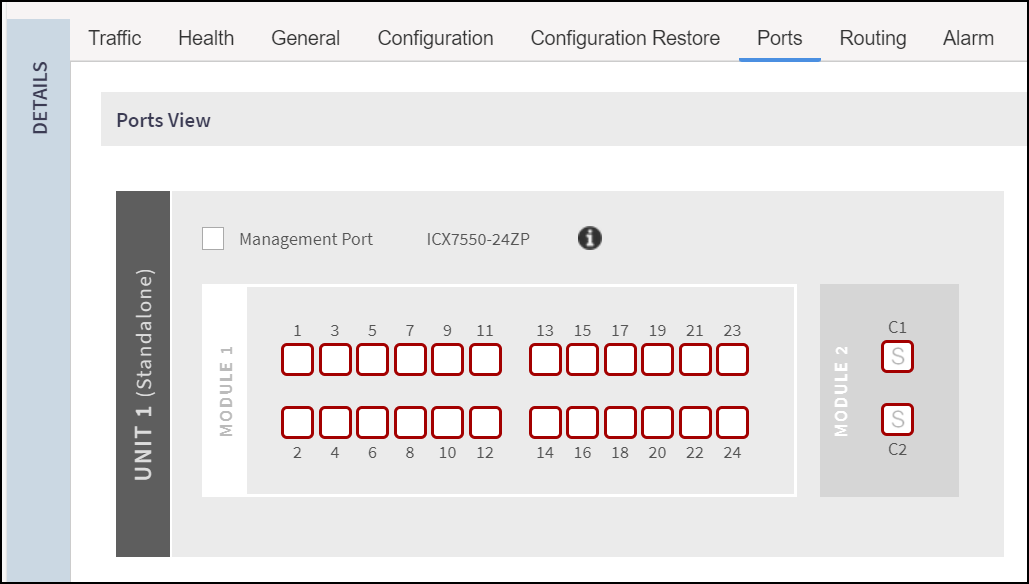This screenshot has height=584, width=1029.
Task: Select stacking port C1 in Module 2
Action: coord(897,357)
